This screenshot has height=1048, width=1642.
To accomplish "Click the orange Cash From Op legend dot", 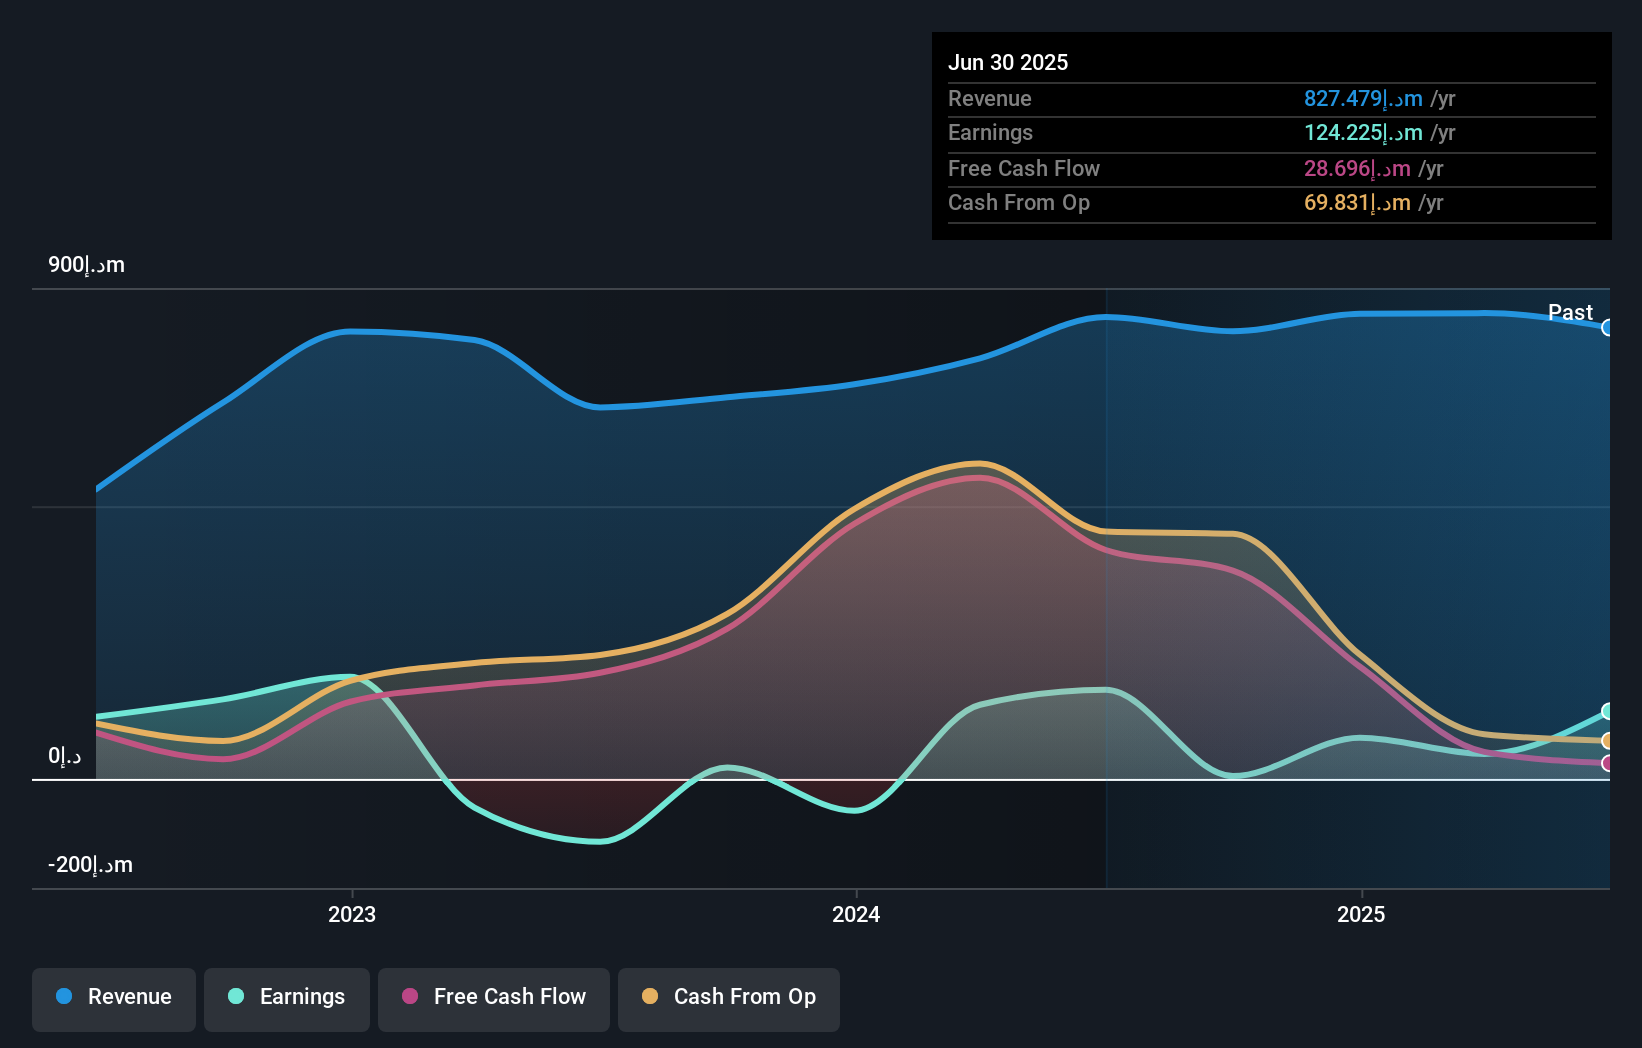I will click(650, 996).
